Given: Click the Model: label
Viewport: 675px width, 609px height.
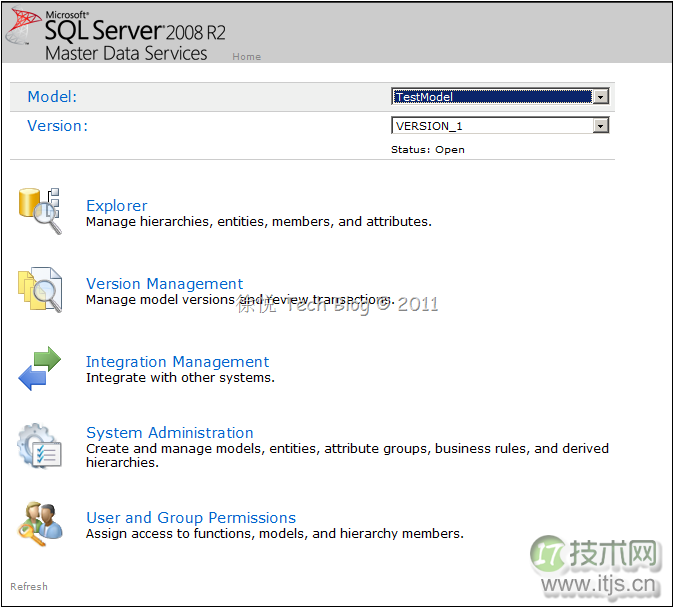Looking at the screenshot, I should (52, 97).
